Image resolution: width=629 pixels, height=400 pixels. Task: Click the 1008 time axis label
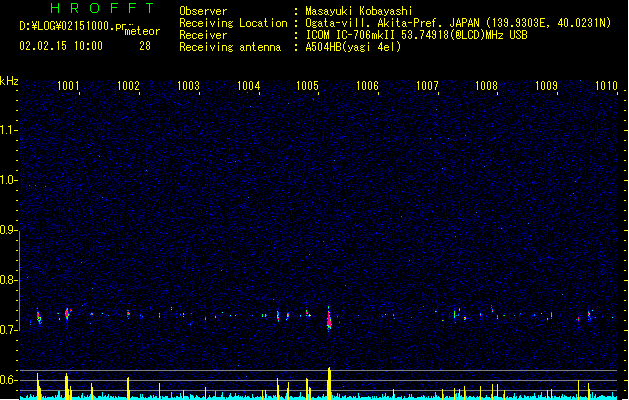pos(486,86)
